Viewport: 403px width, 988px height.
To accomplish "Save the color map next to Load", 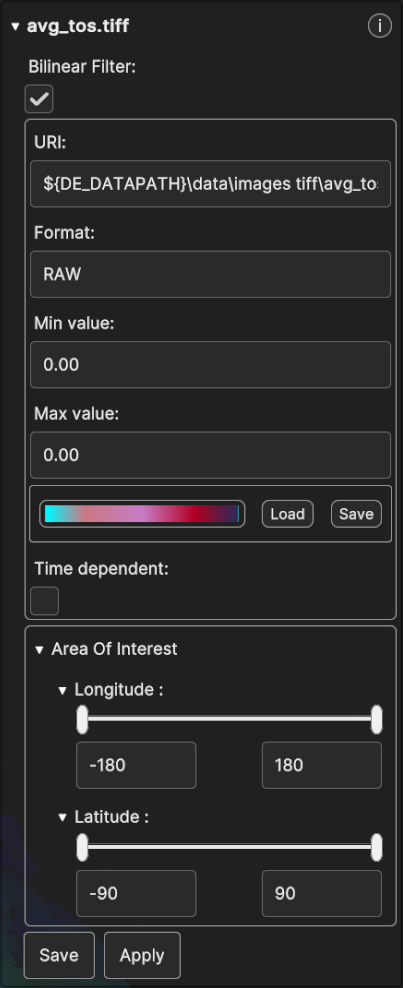I will tap(356, 514).
